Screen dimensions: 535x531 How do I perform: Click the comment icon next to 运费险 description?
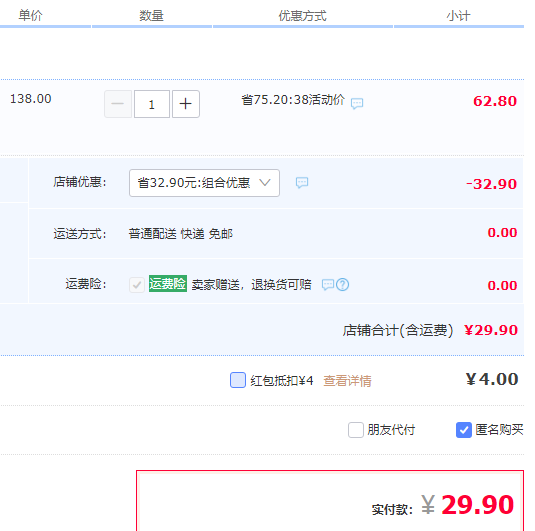point(328,284)
